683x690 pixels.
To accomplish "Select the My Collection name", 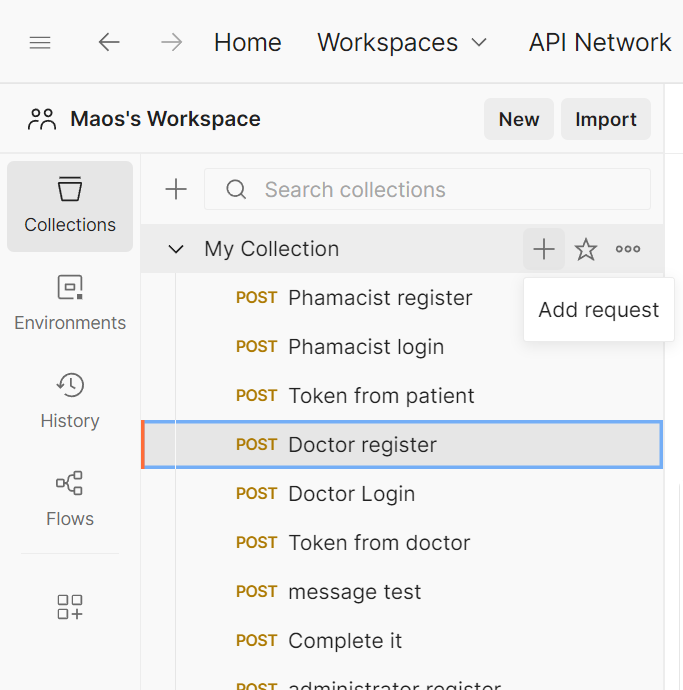I will (x=272, y=249).
